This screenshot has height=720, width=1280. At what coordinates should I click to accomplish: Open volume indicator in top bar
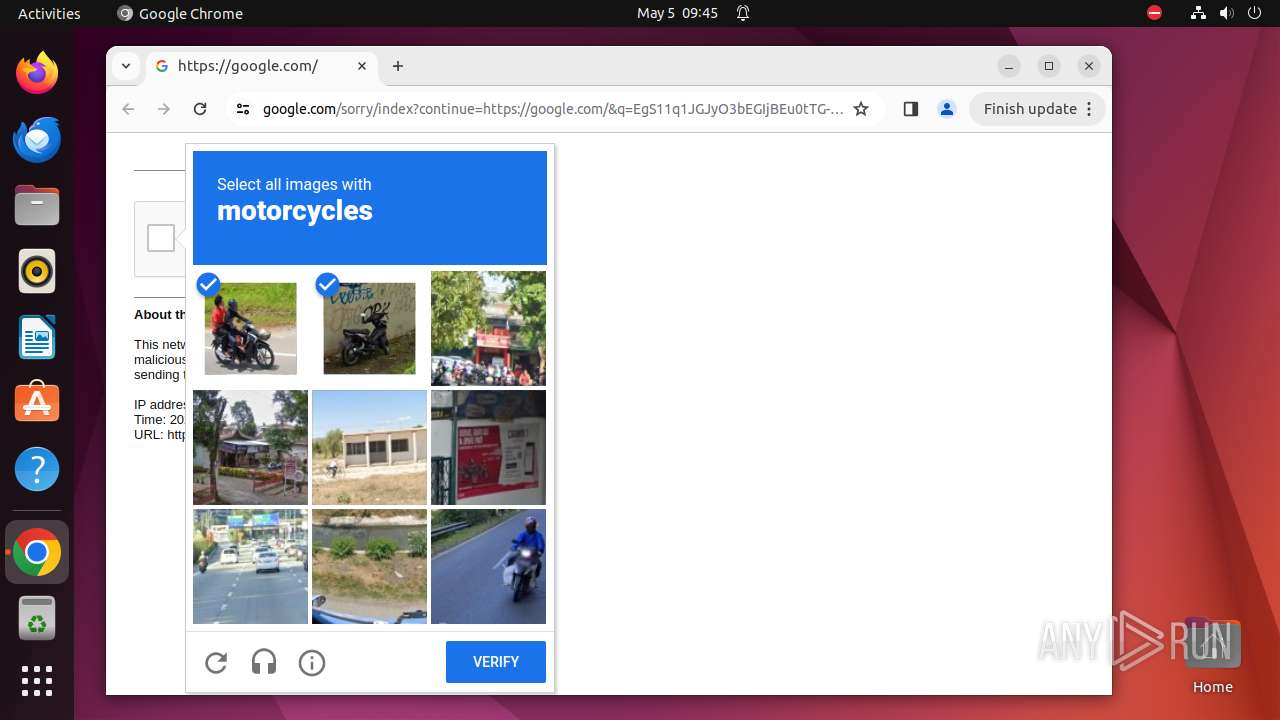pyautogui.click(x=1227, y=13)
